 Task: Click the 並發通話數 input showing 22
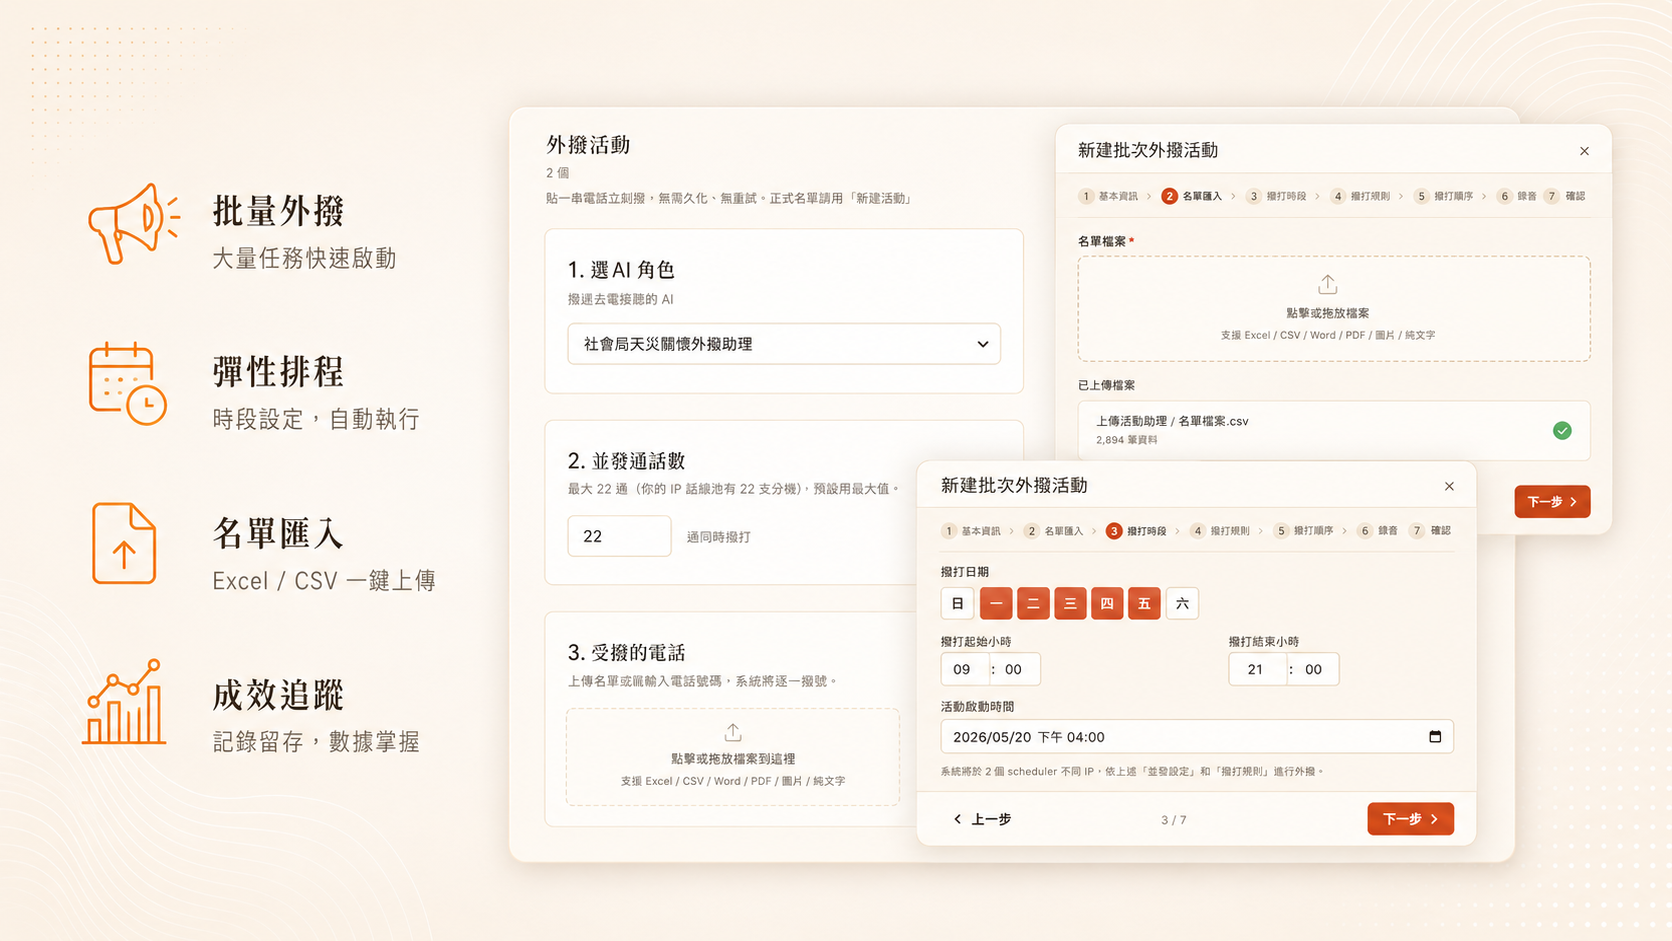(x=619, y=536)
